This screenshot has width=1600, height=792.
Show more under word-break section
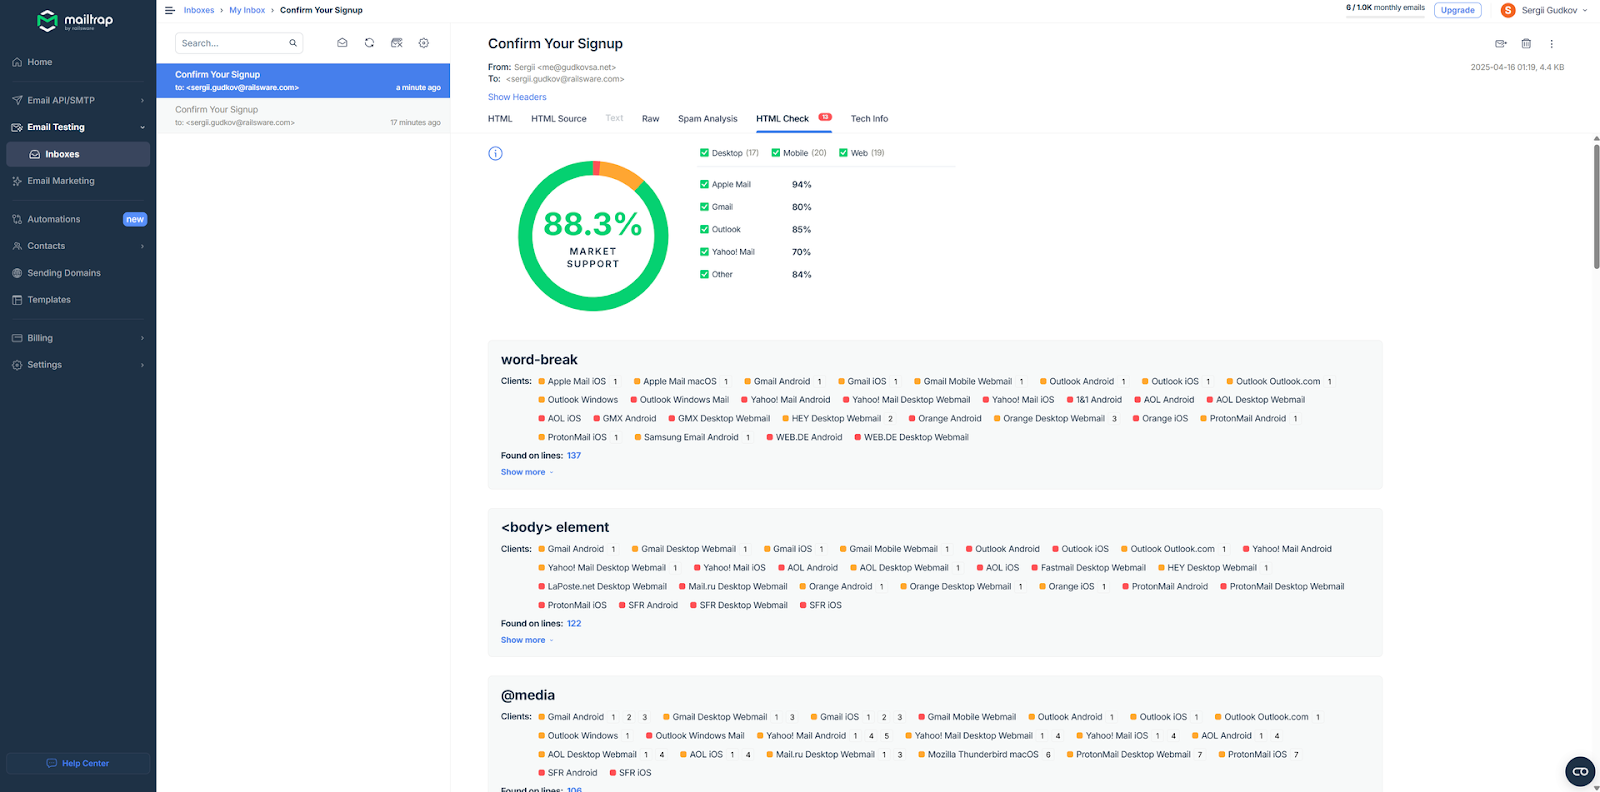pos(526,472)
